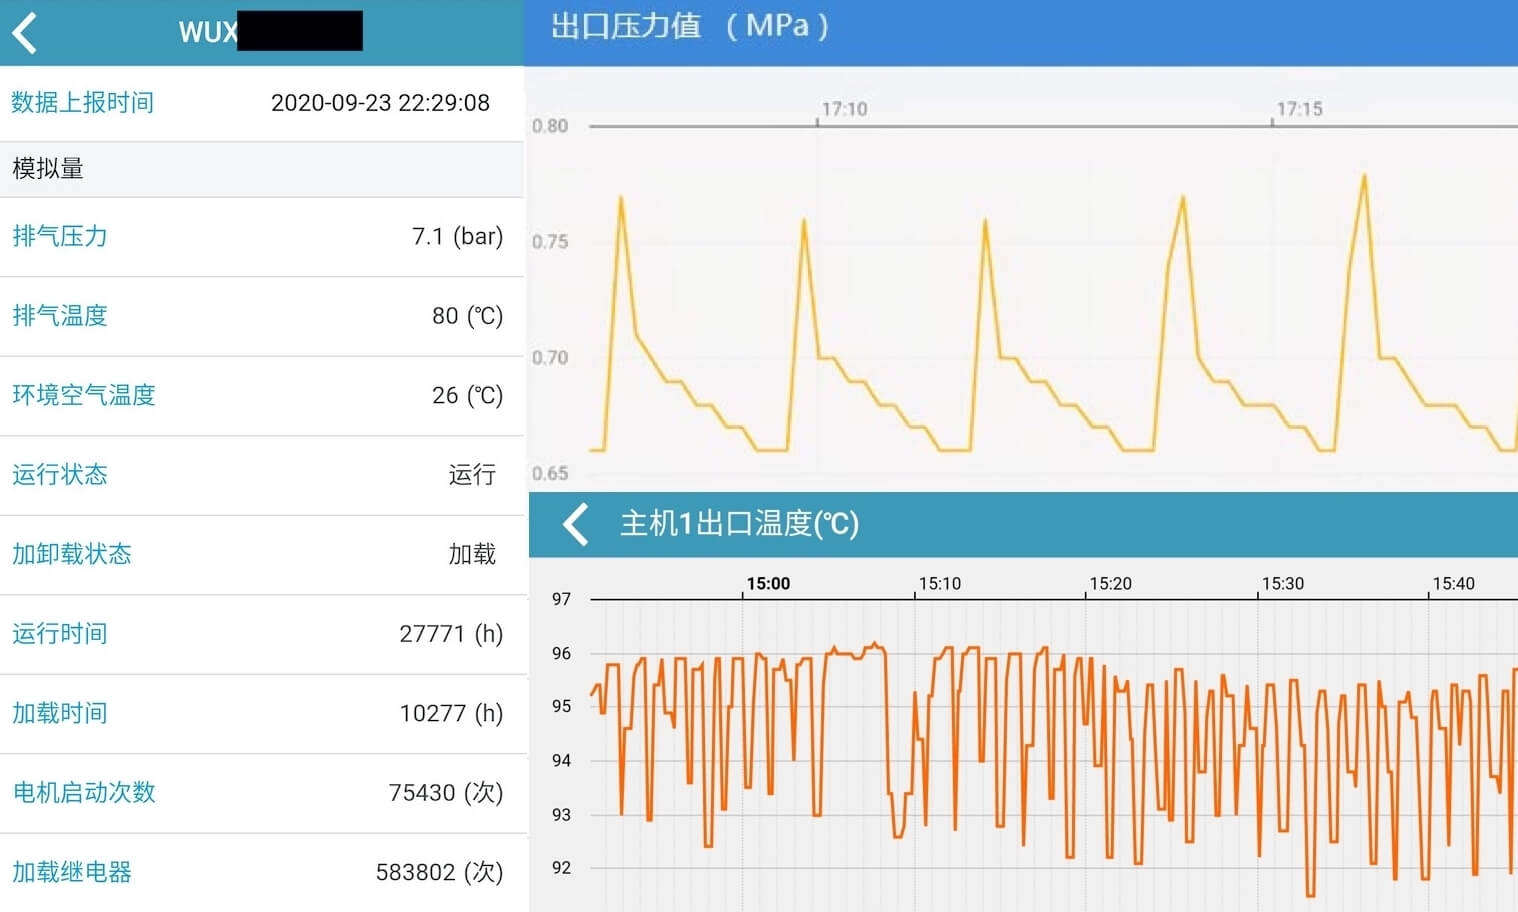Image resolution: width=1518 pixels, height=912 pixels.
Task: Open the 排气压力 parameter row
Action: click(260, 237)
